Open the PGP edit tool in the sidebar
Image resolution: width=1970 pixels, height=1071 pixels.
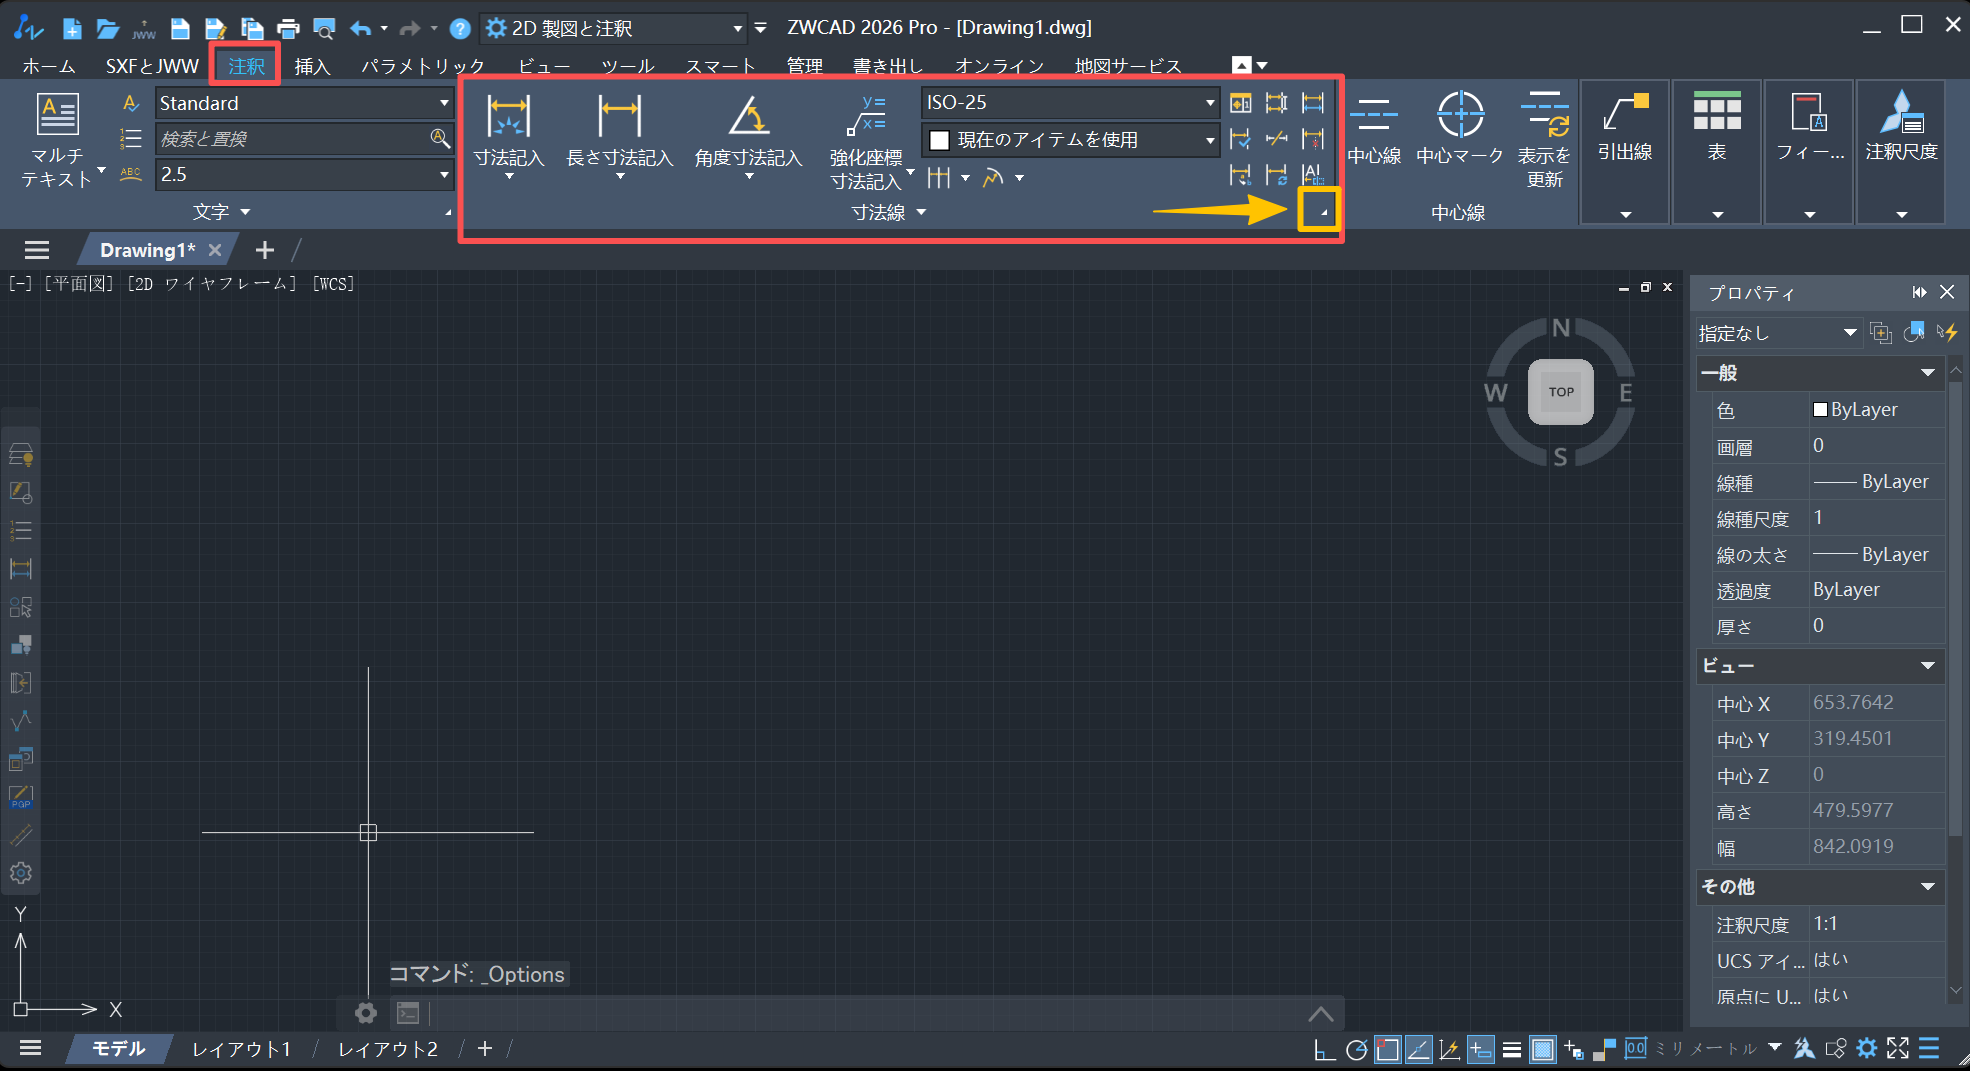[20, 797]
